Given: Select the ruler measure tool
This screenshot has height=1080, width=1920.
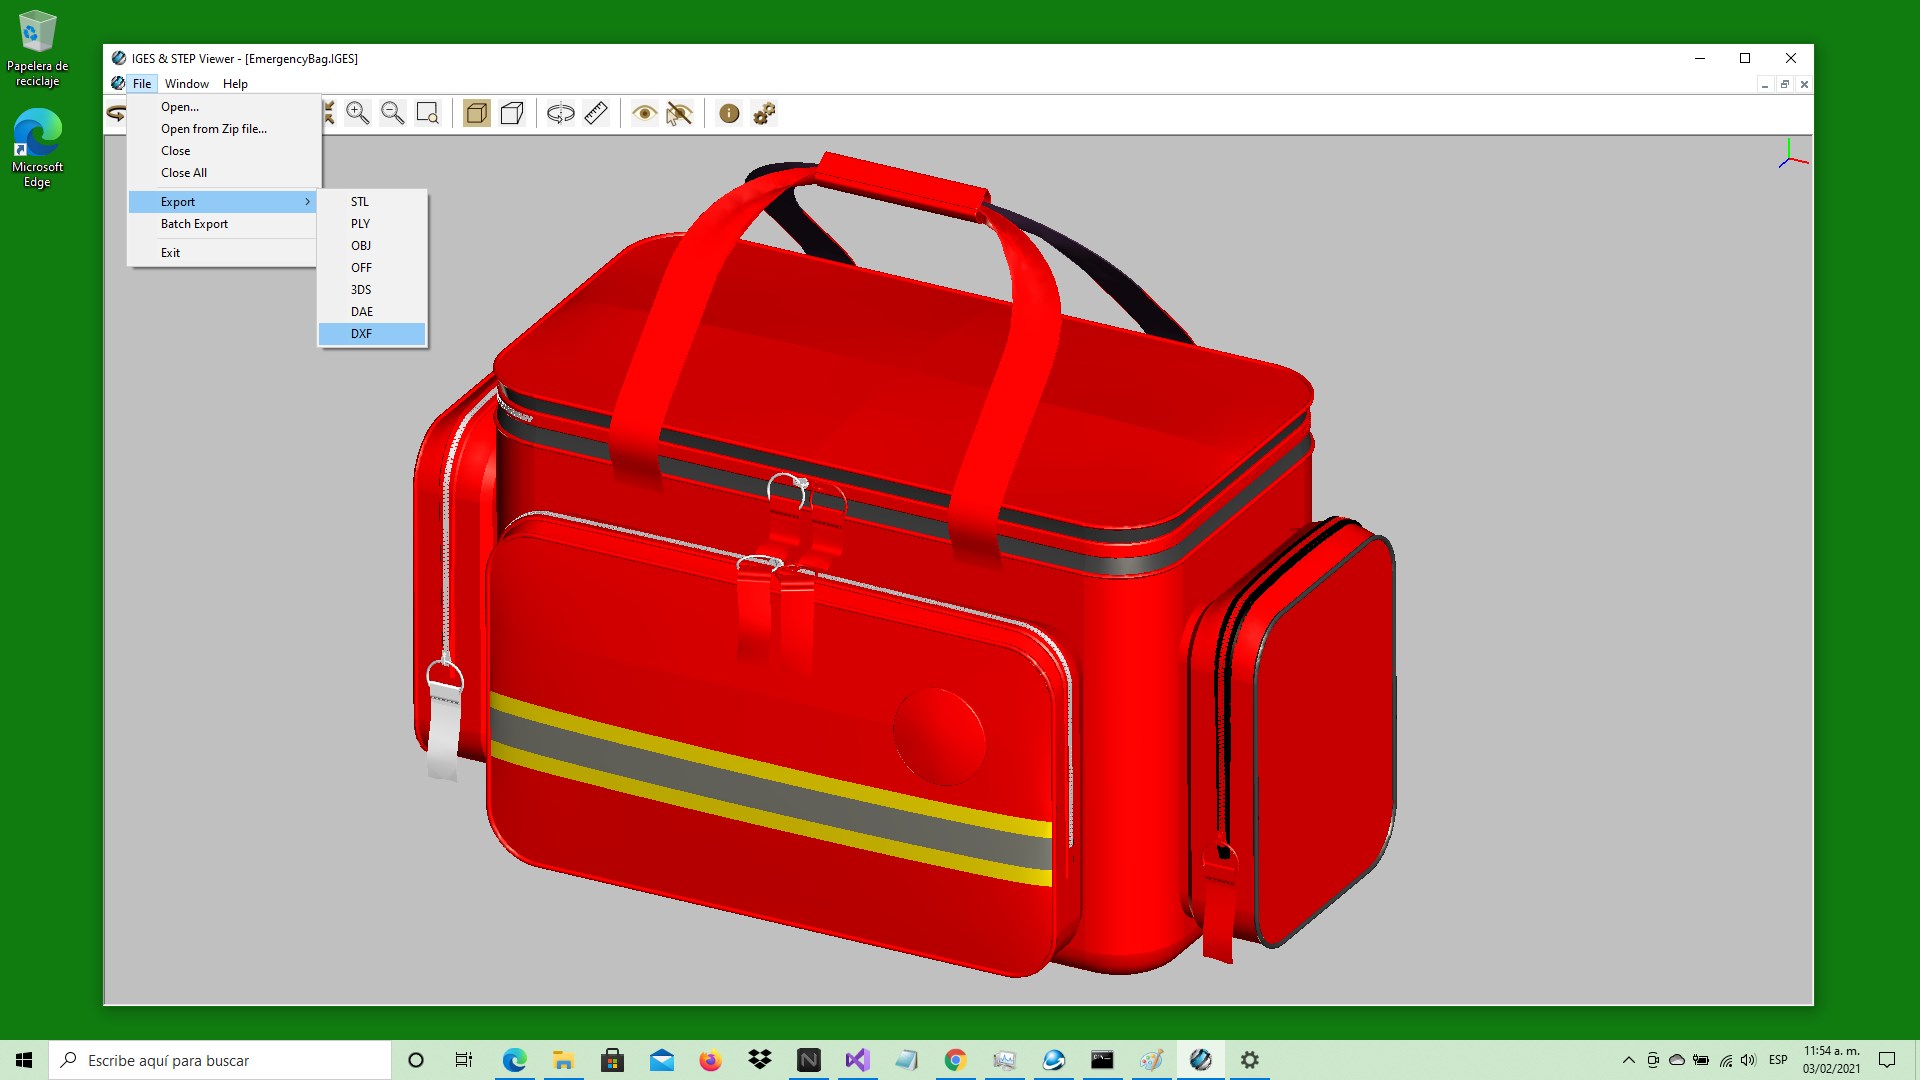Looking at the screenshot, I should pyautogui.click(x=596, y=113).
